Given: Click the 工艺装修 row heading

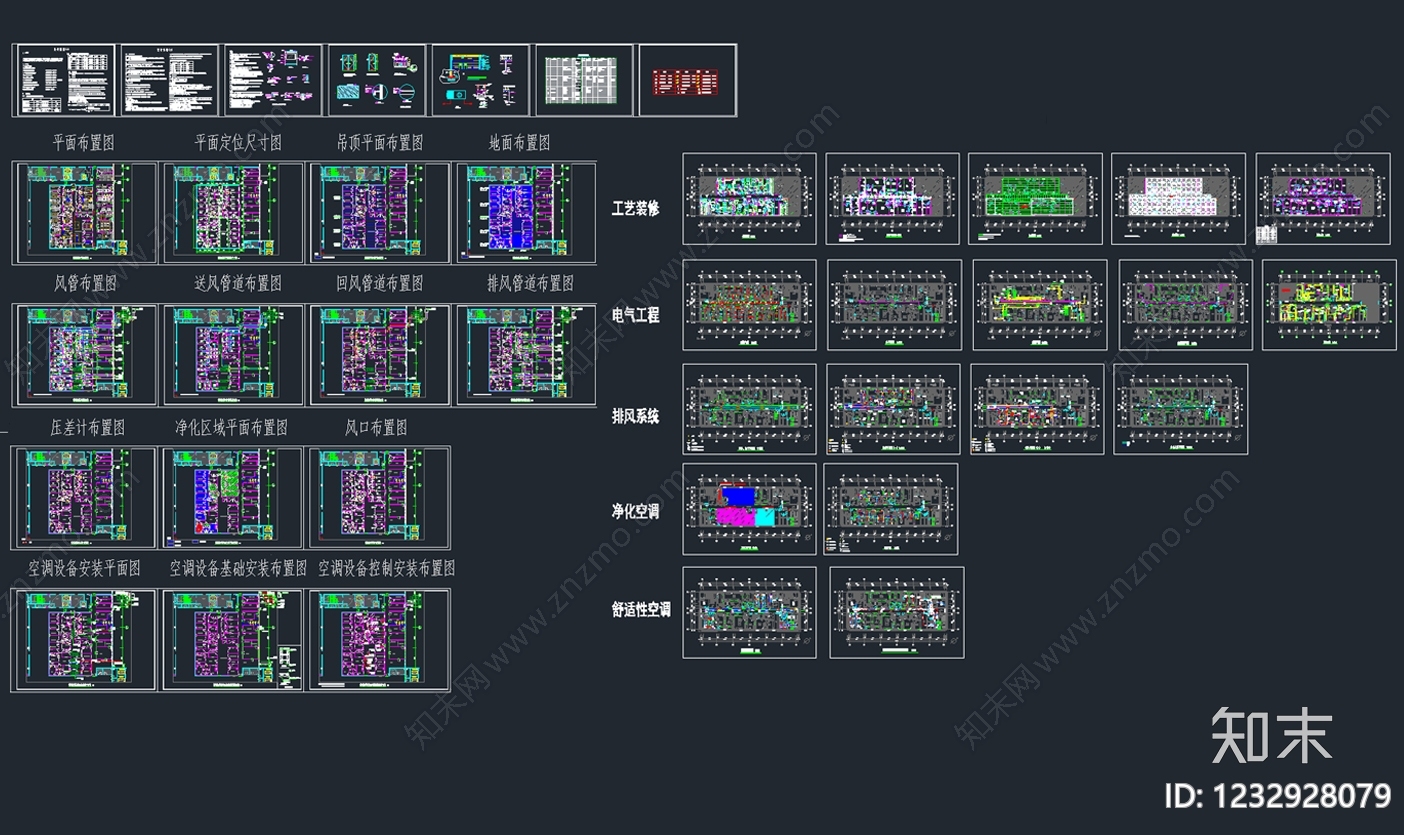Looking at the screenshot, I should pos(636,209).
